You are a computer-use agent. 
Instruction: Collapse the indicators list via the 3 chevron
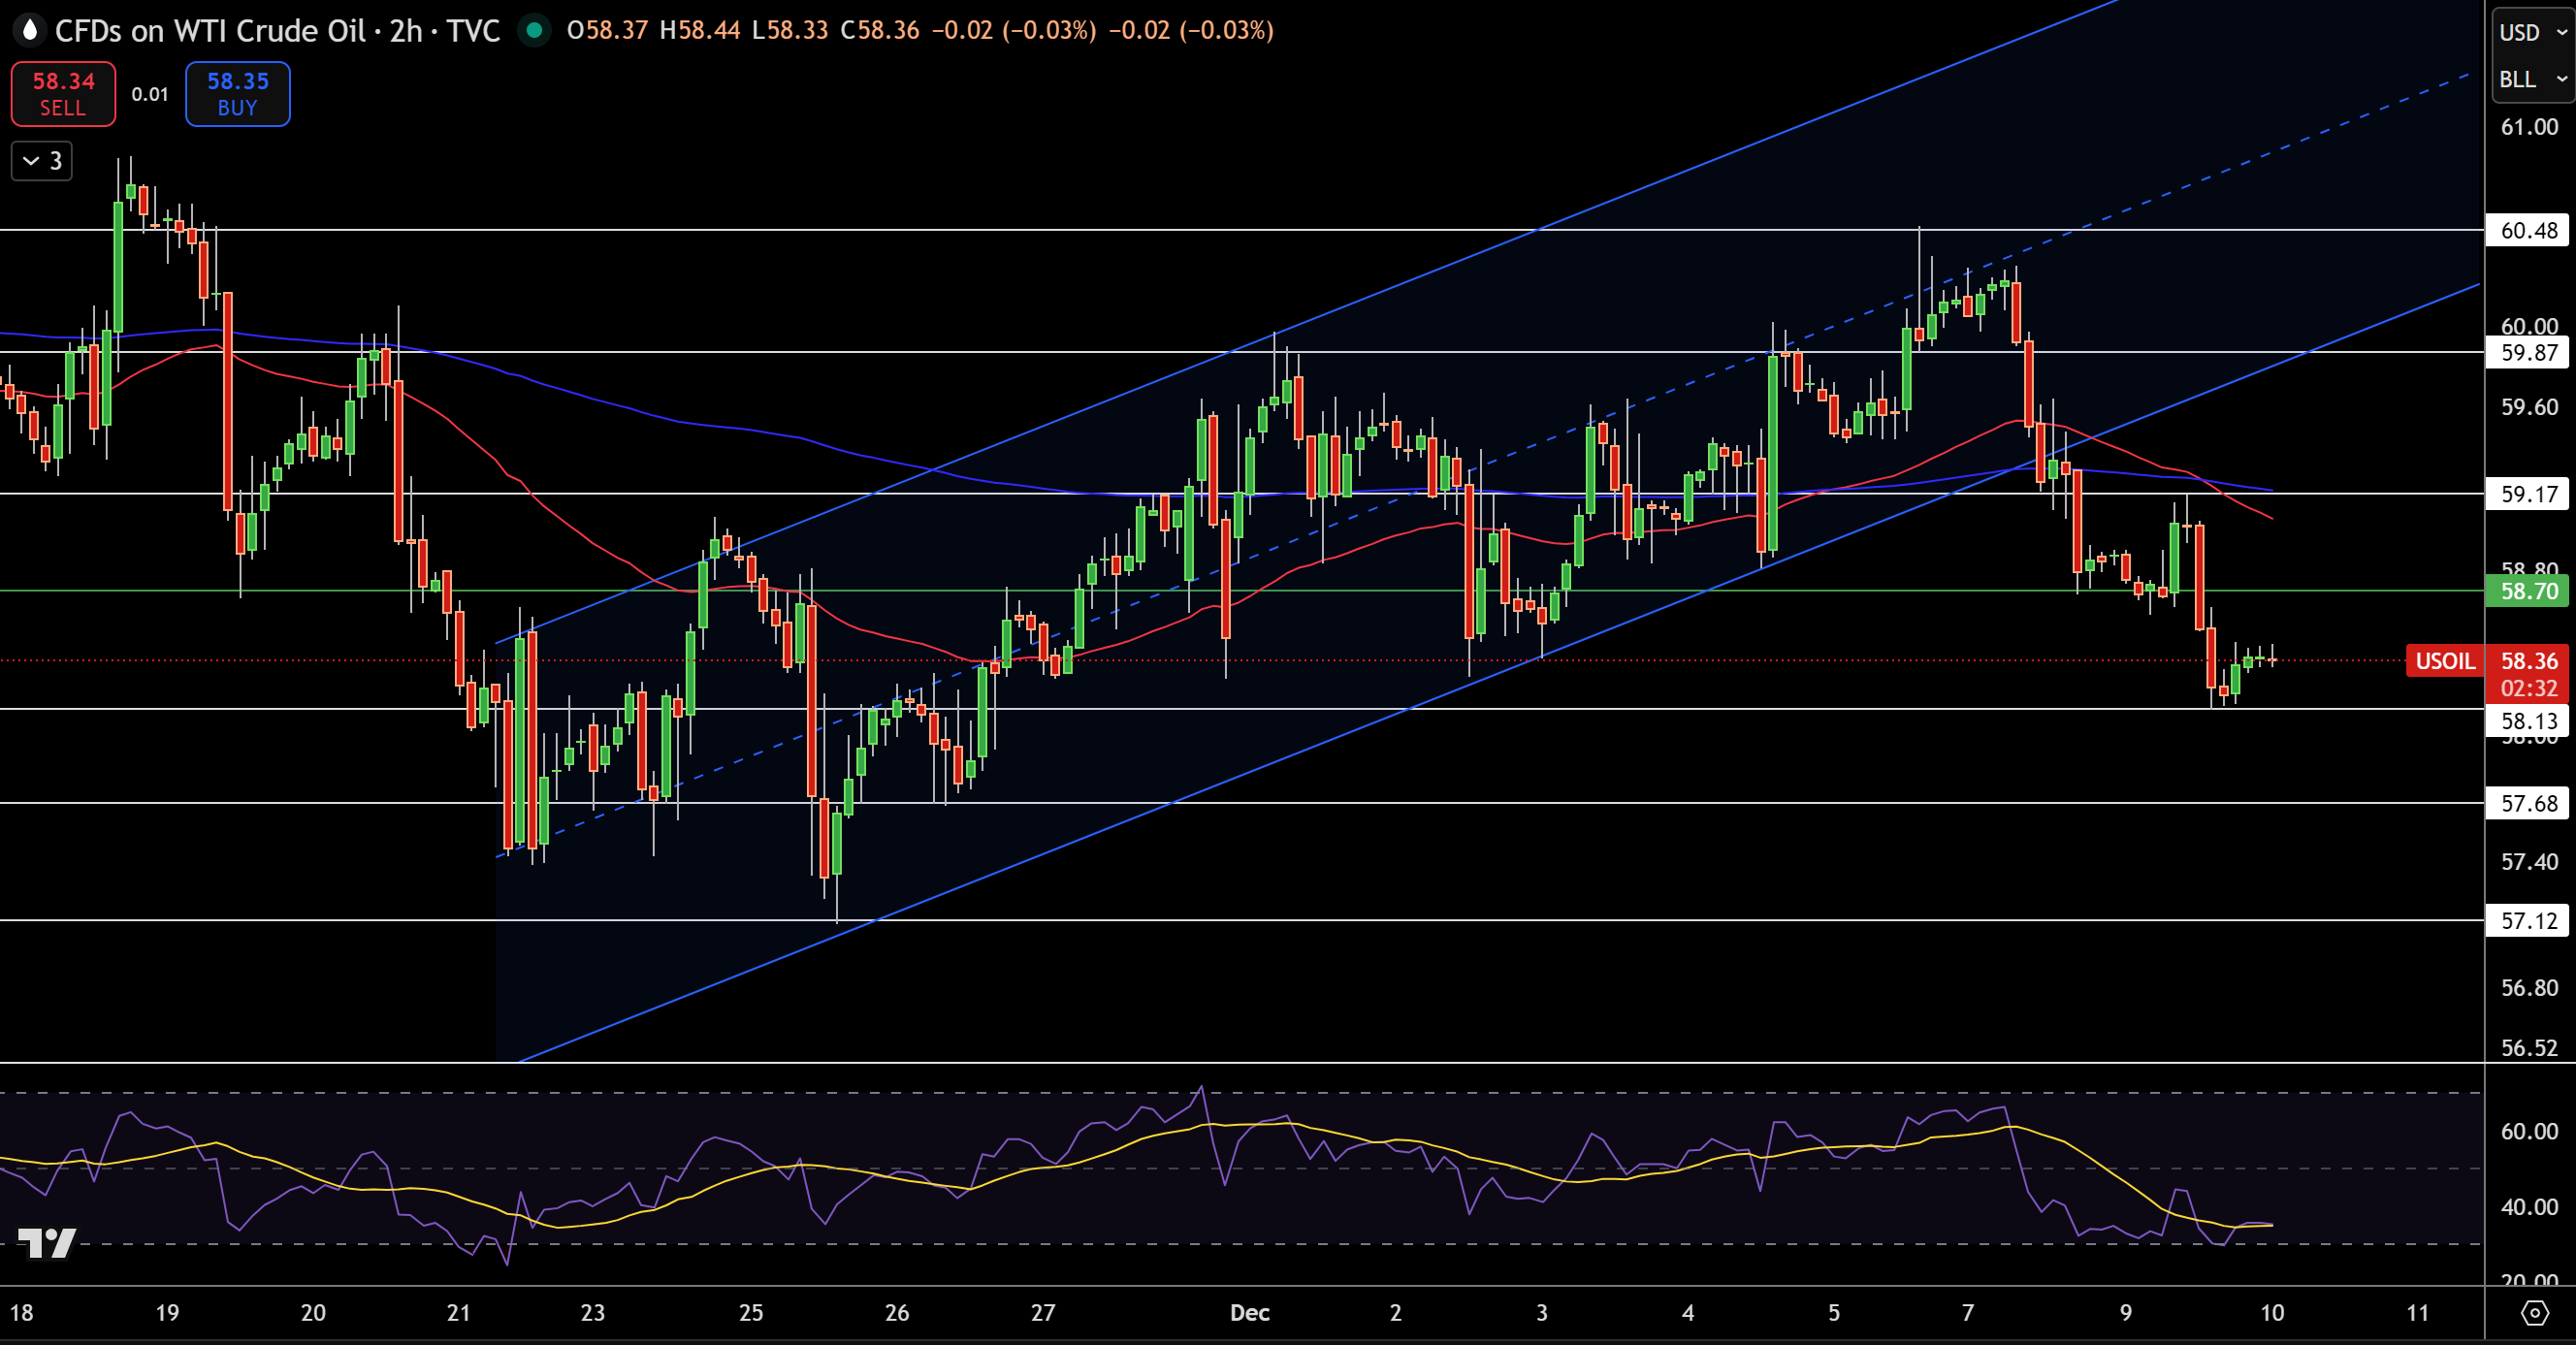[x=41, y=161]
